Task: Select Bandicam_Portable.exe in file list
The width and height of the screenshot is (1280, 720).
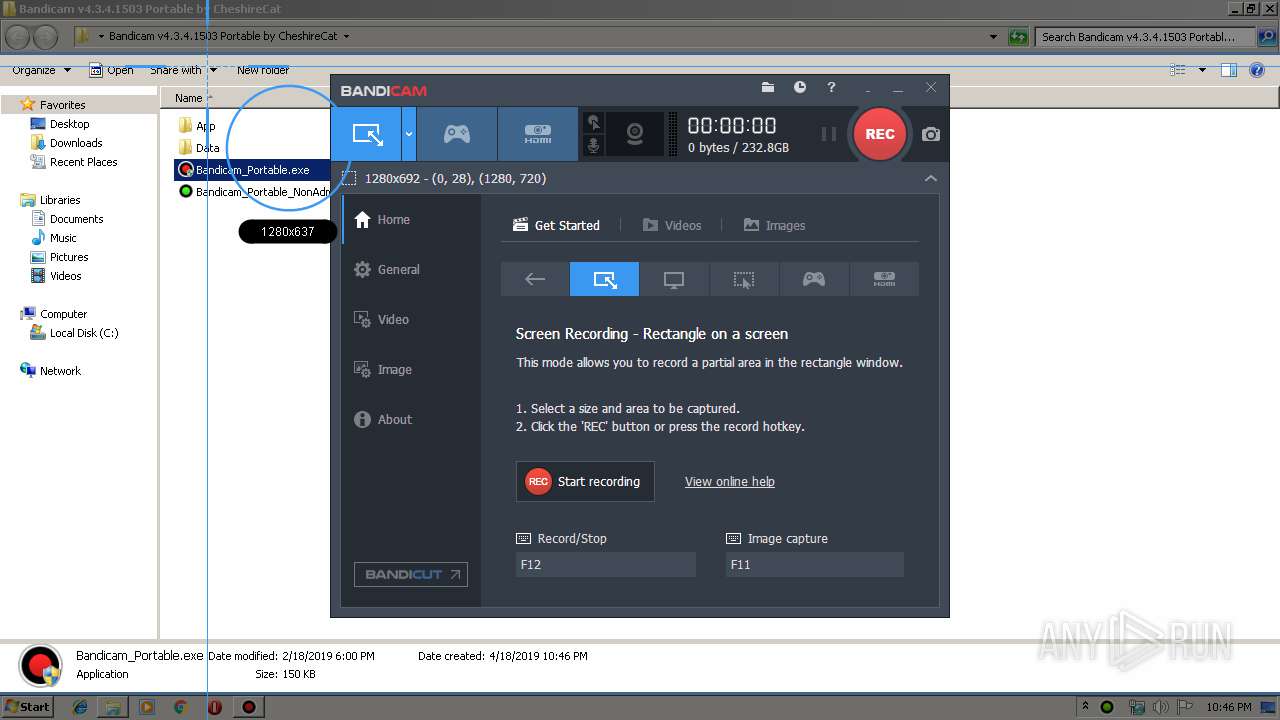Action: point(252,170)
